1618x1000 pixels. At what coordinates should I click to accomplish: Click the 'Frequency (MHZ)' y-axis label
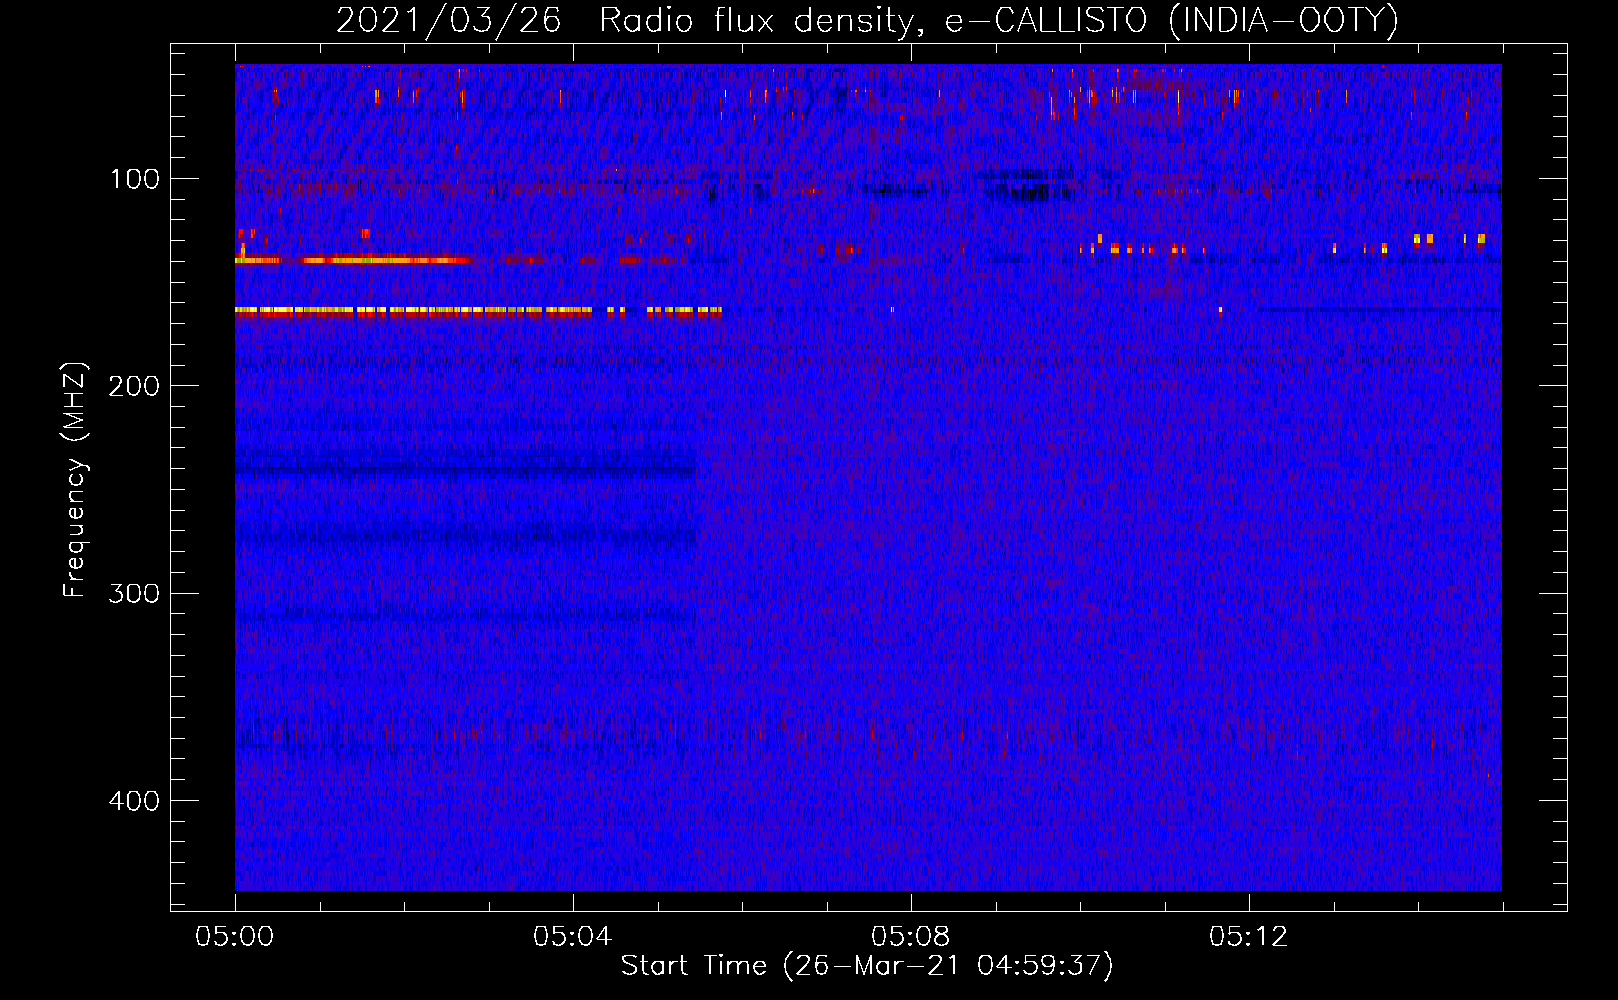coord(75,480)
